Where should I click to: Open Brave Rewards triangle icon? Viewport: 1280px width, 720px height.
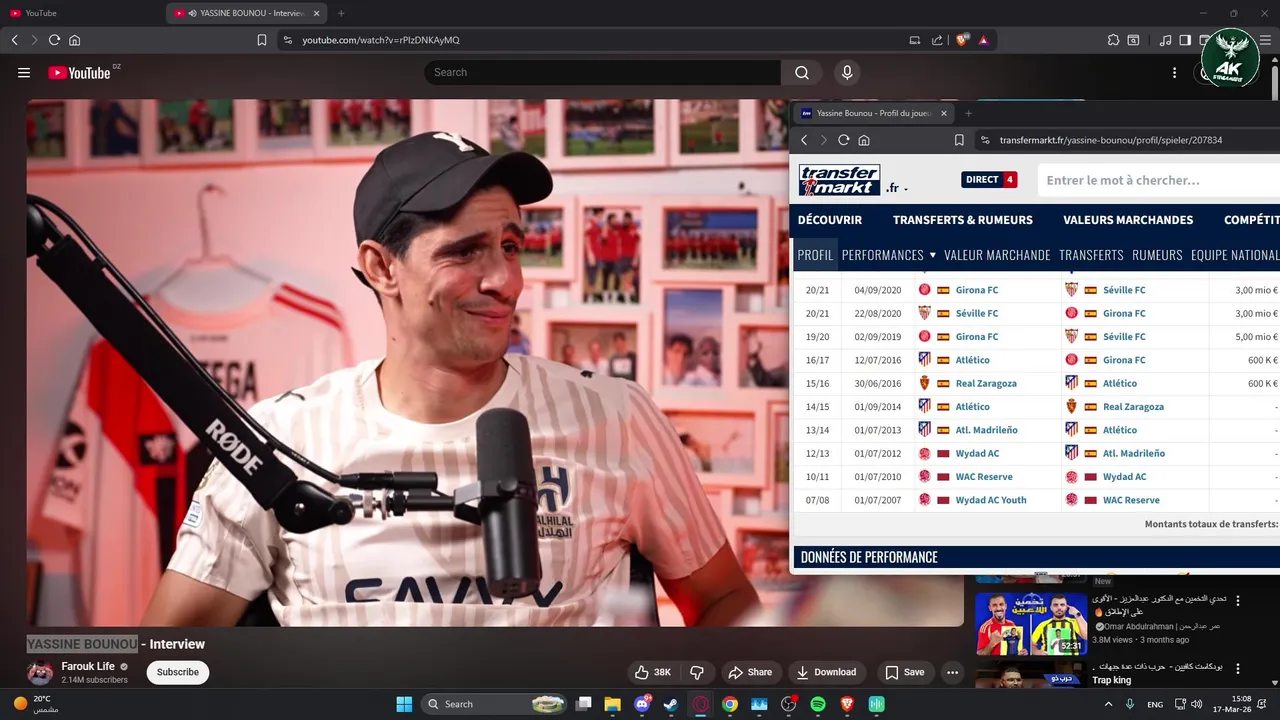(984, 40)
